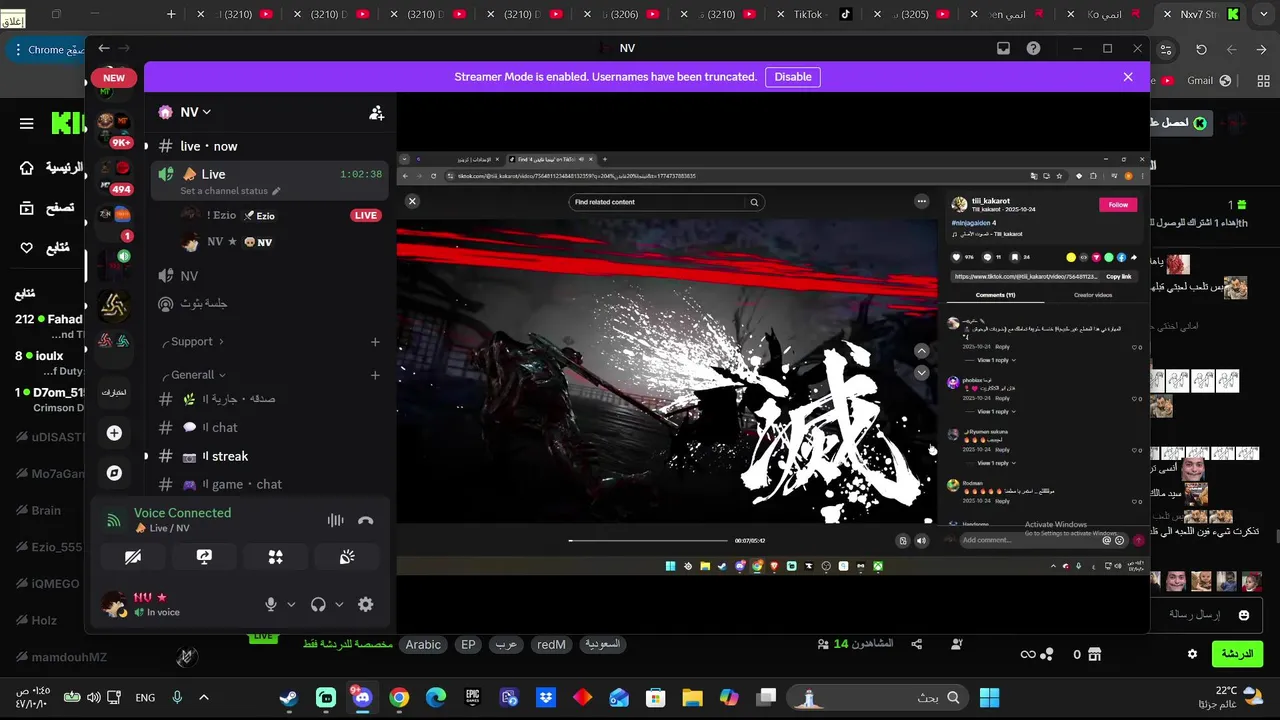Open new Chrome tab plus button
The width and height of the screenshot is (1280, 720).
(171, 14)
